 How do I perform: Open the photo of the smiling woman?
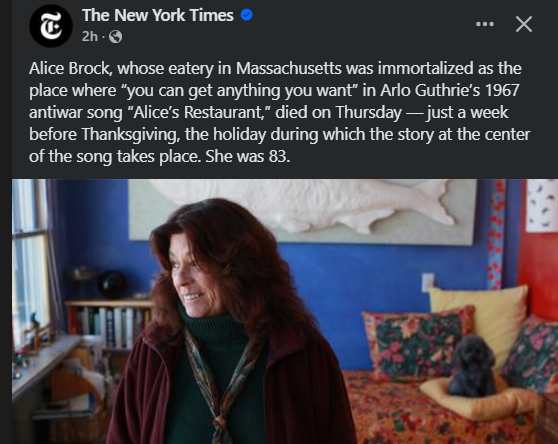(285, 311)
